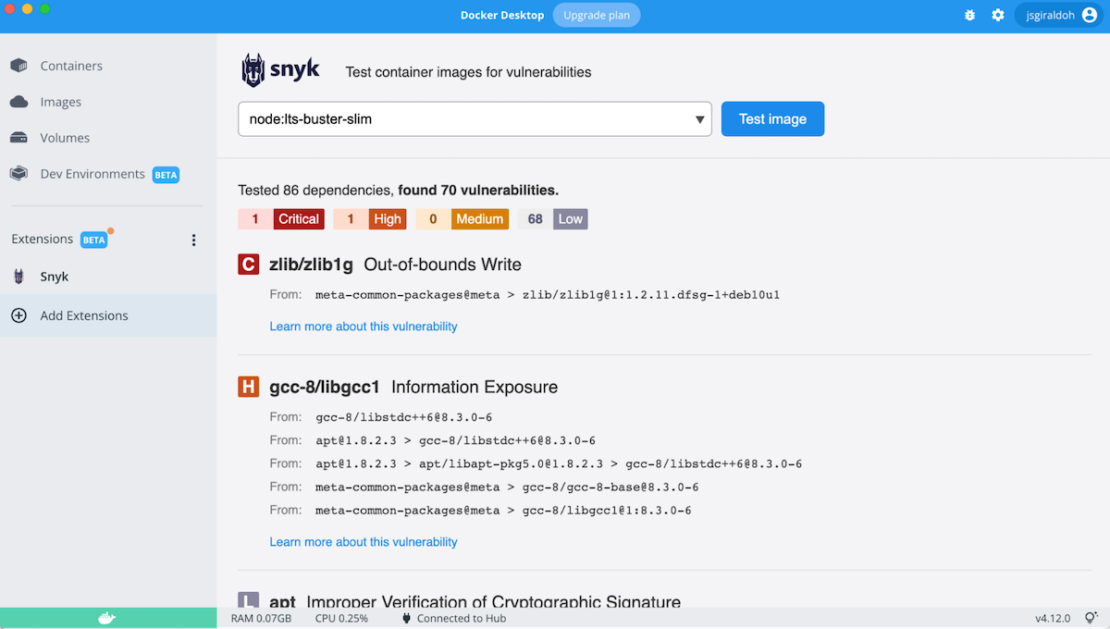Select Images in the sidebar
The height and width of the screenshot is (629, 1110).
[x=61, y=102]
